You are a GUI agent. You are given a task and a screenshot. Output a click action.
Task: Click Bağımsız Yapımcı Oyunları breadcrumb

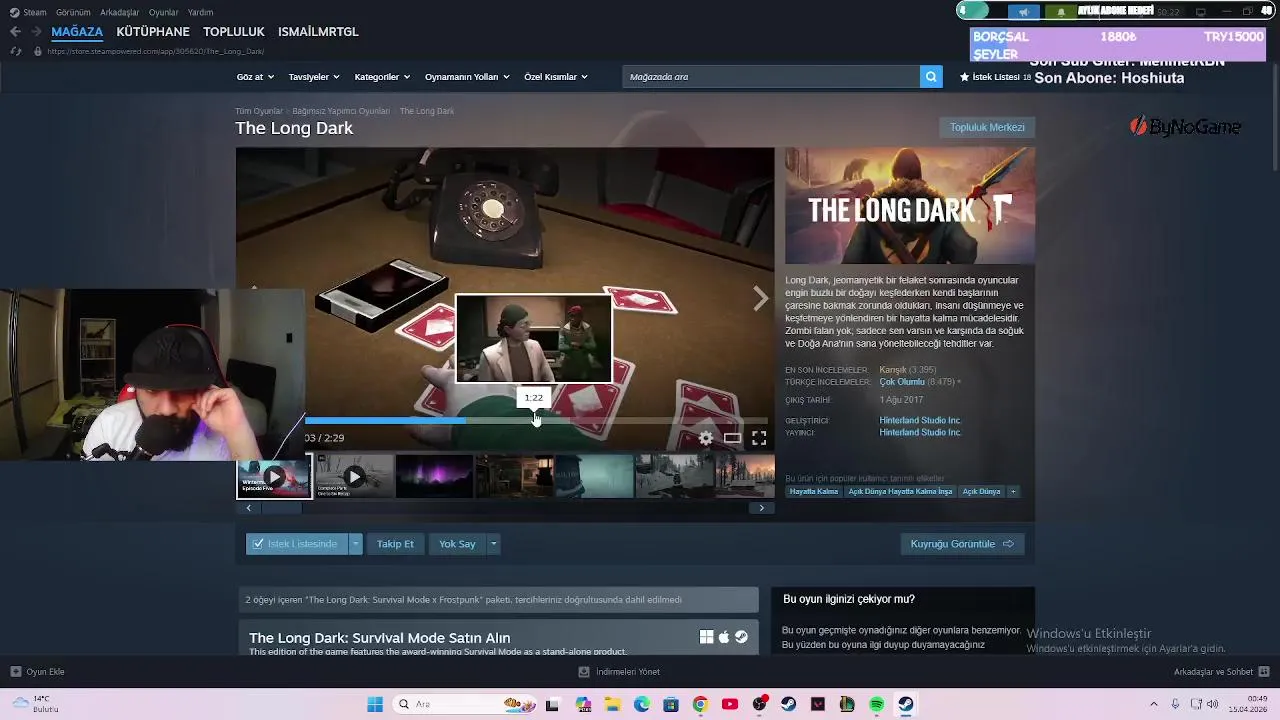pos(341,111)
